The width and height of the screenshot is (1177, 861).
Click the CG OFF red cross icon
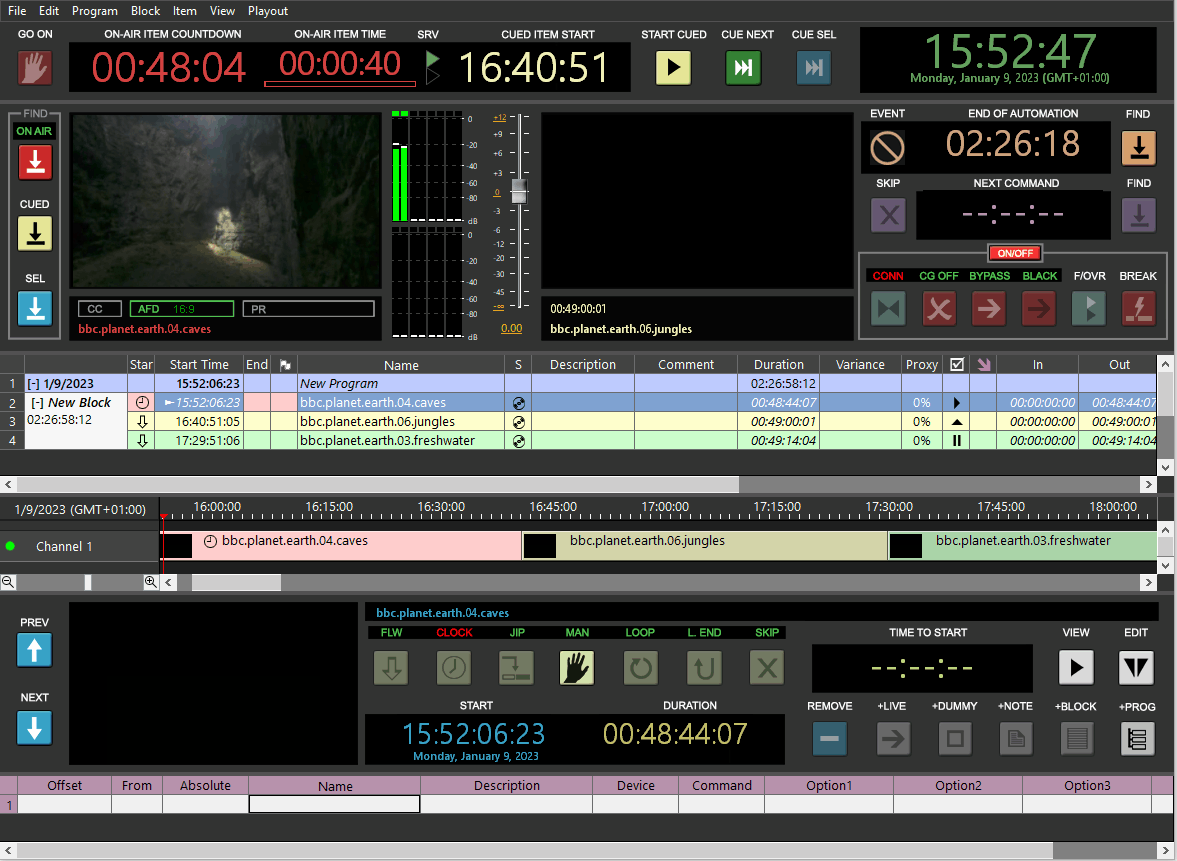tap(938, 309)
